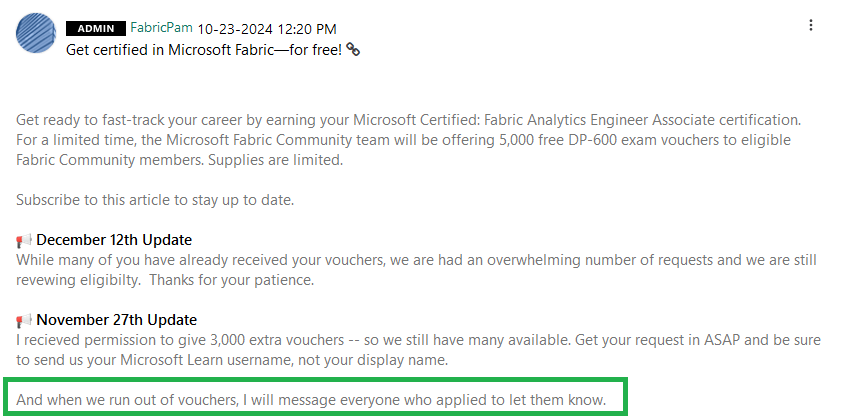The width and height of the screenshot is (847, 418).
Task: Select the 'December 12th Update' heading
Action: [114, 240]
